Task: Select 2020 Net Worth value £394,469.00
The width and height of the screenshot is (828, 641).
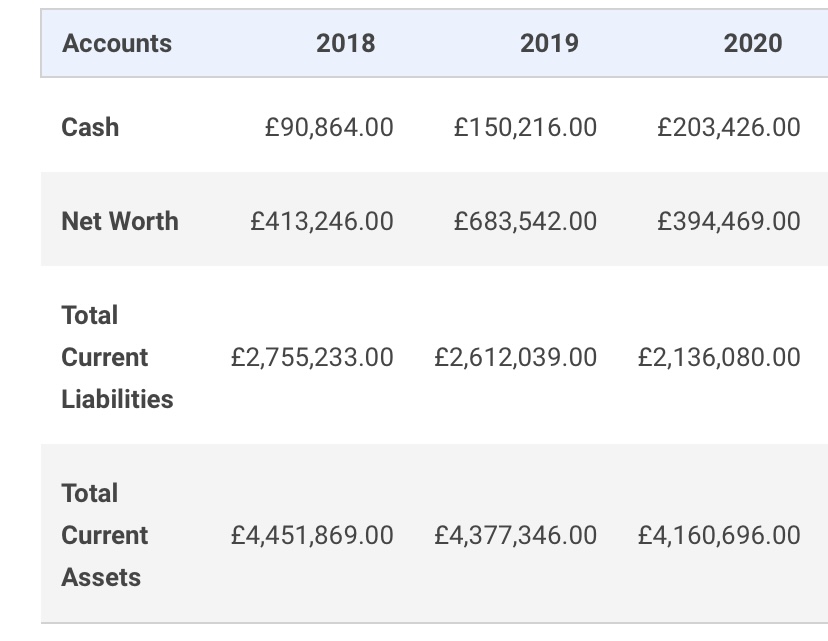Action: (x=729, y=221)
